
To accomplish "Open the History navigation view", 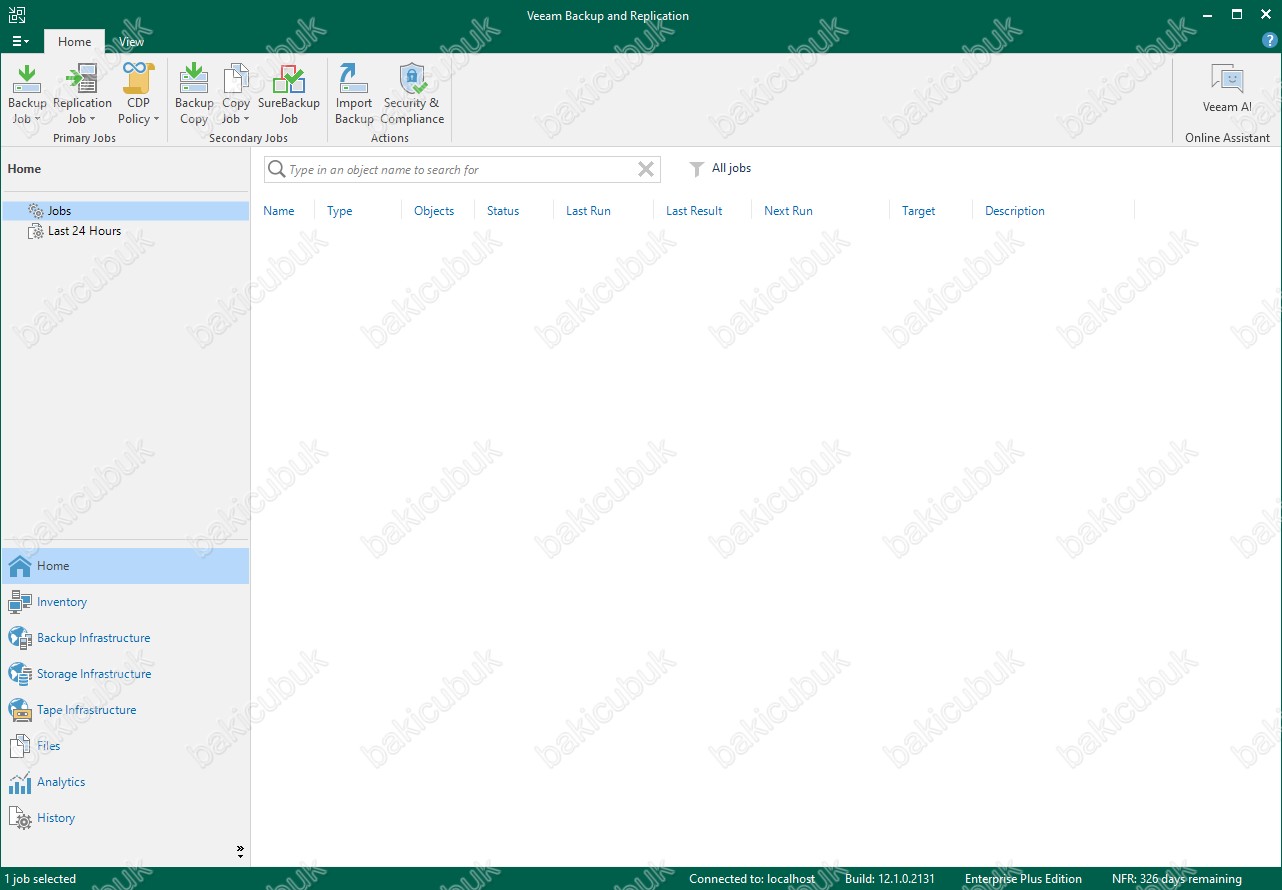I will click(125, 818).
